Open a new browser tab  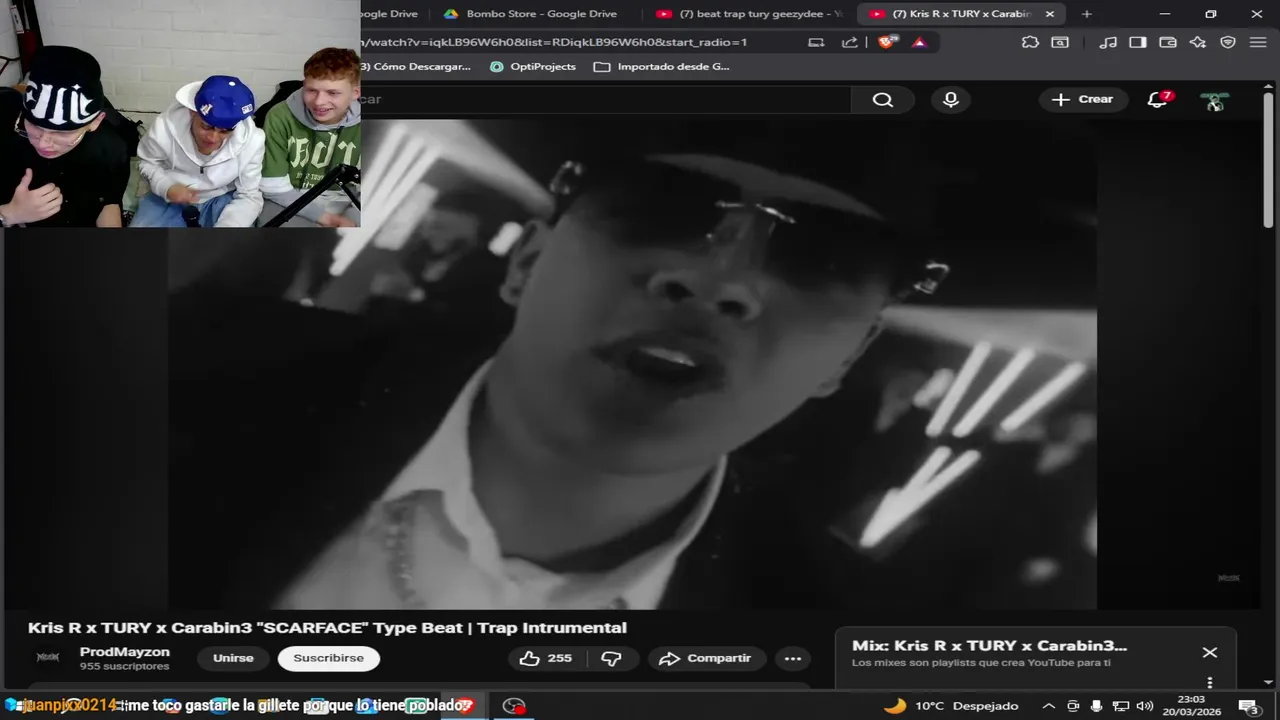[1087, 14]
